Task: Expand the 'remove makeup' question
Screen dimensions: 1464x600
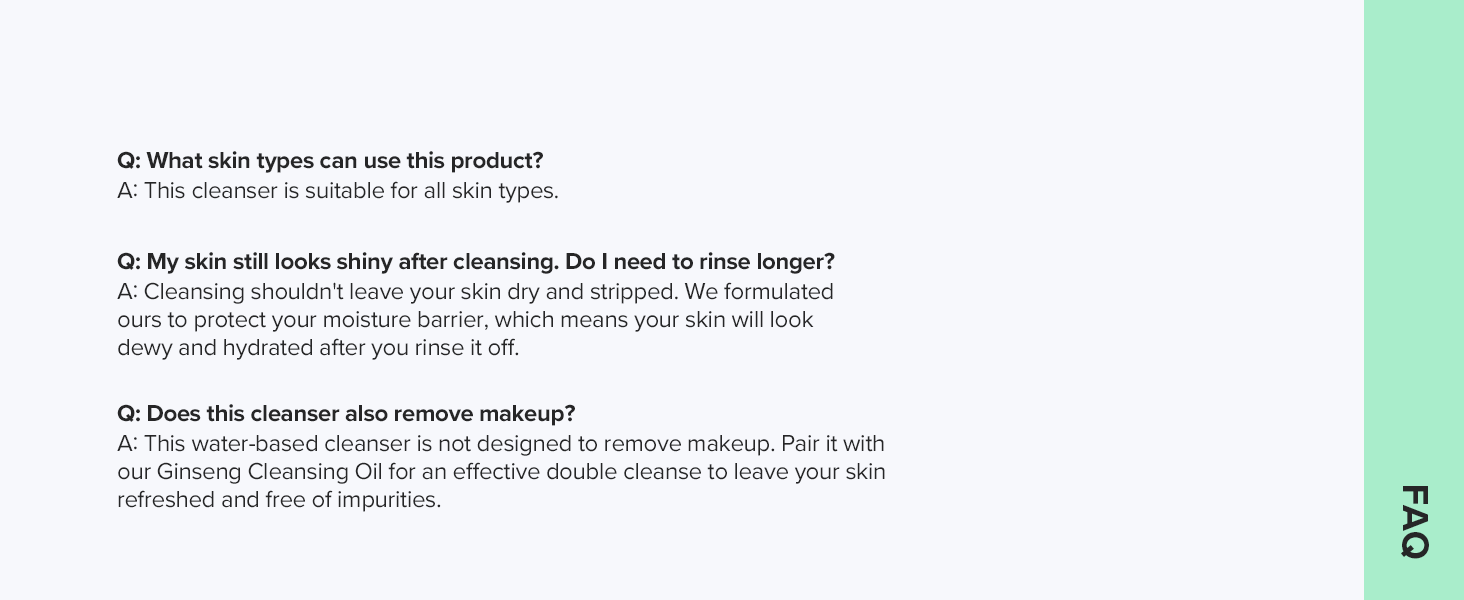Action: 346,414
